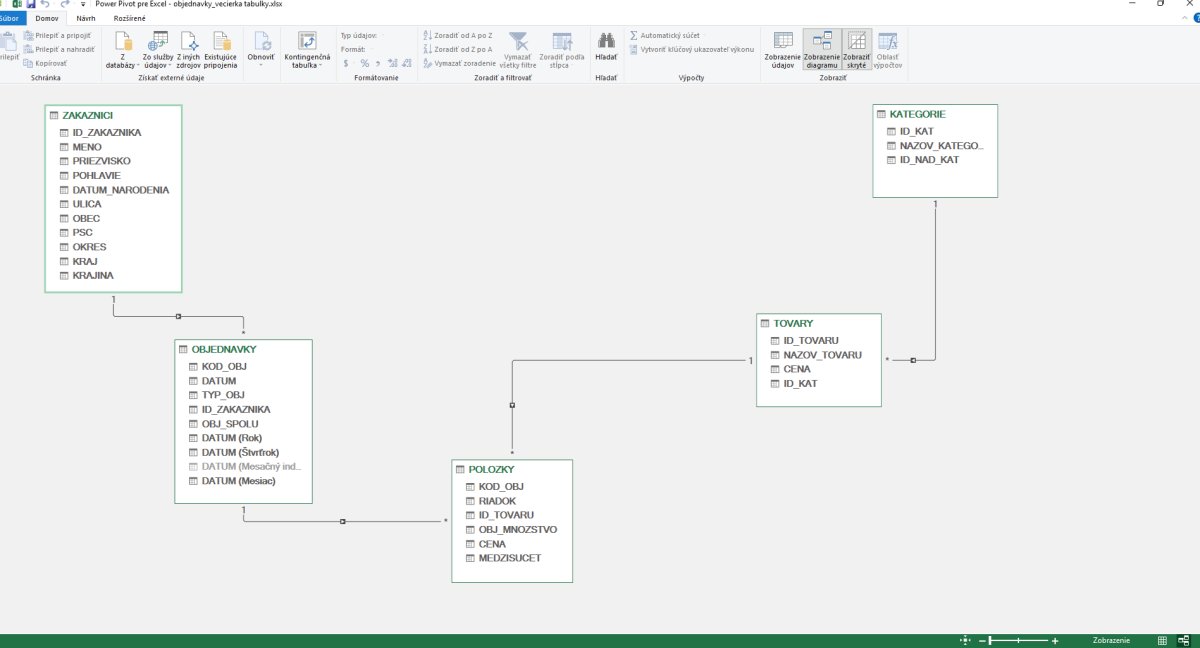Image resolution: width=1200 pixels, height=648 pixels.
Task: Switch to Zobrazenie údajov data view
Action: pos(784,49)
